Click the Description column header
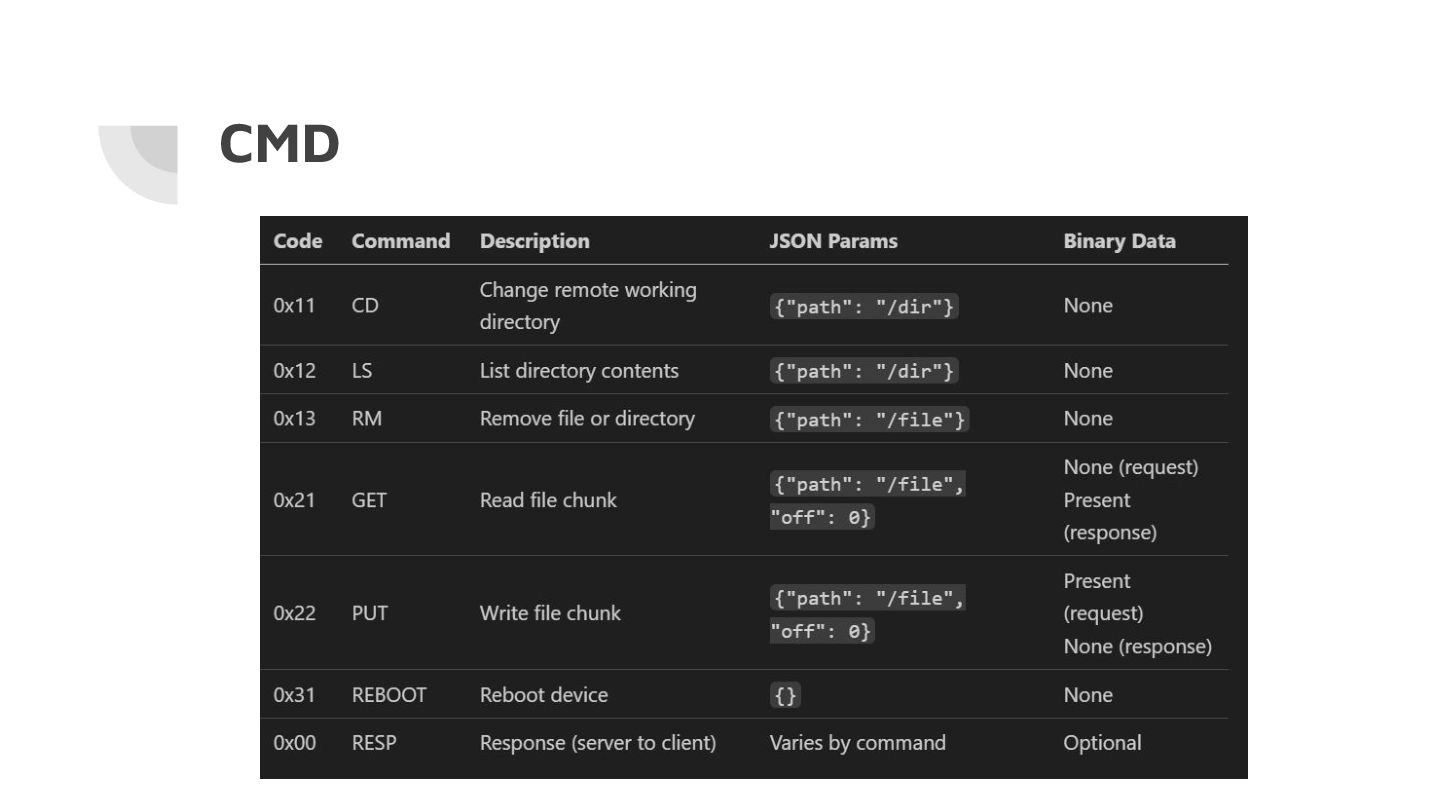Image resolution: width=1440 pixels, height=810 pixels. click(x=534, y=241)
